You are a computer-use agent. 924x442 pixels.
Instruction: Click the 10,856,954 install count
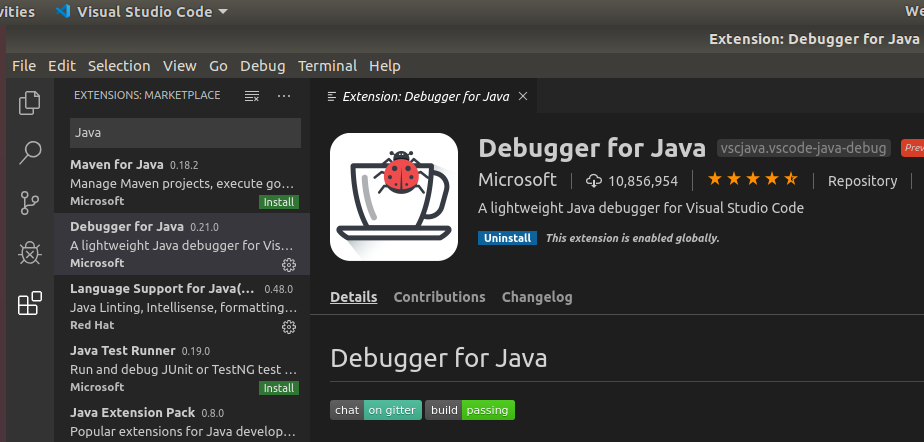coord(643,181)
